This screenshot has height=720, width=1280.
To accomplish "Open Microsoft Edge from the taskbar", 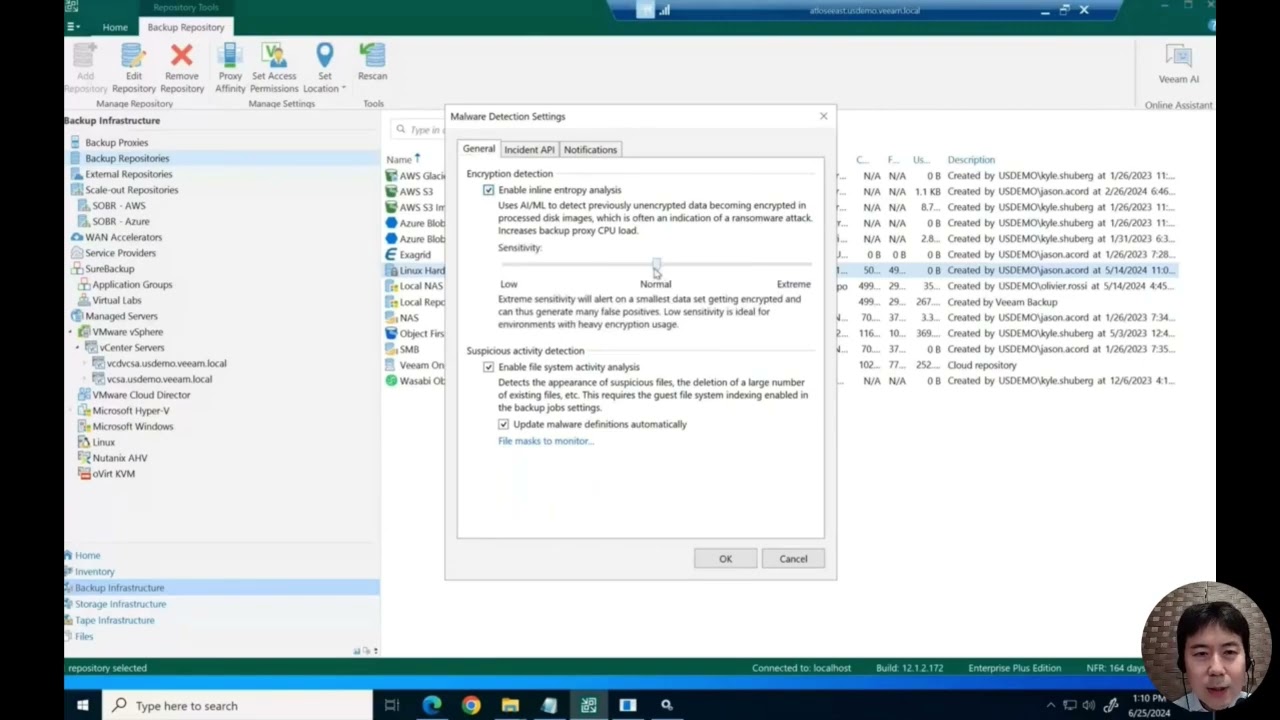I will click(x=432, y=705).
